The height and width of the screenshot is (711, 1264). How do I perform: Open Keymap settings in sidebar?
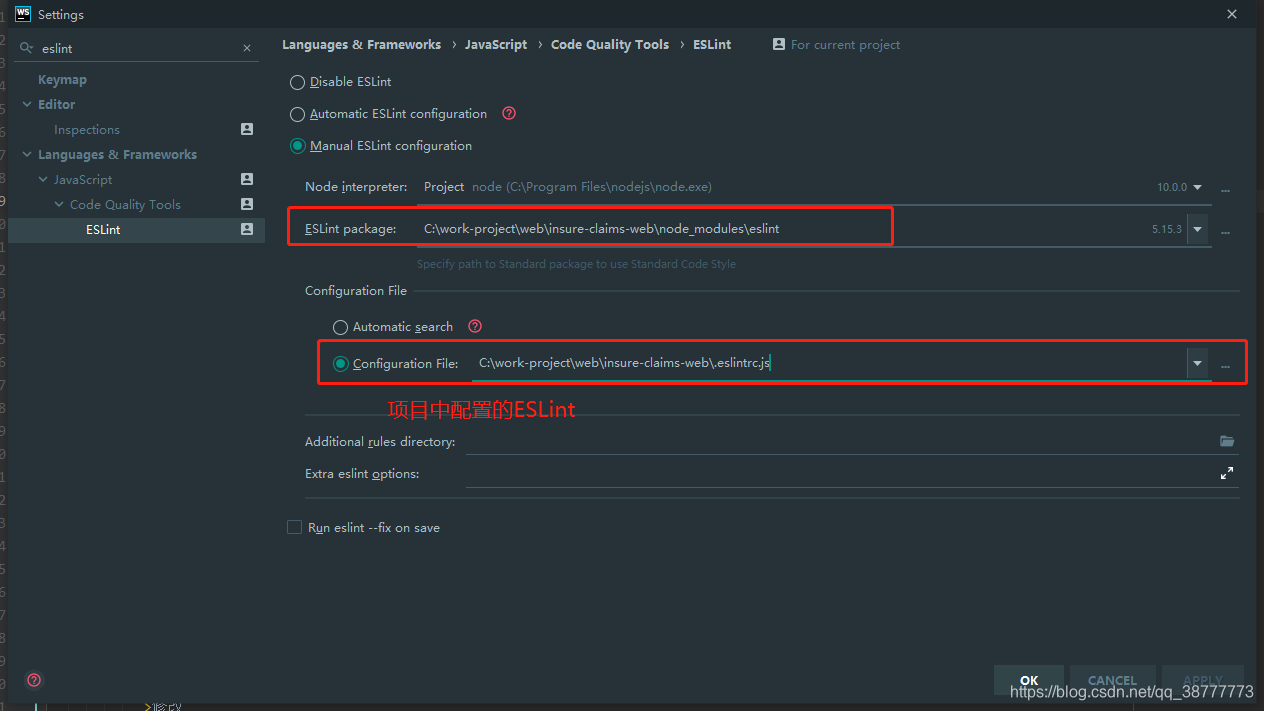[x=62, y=79]
